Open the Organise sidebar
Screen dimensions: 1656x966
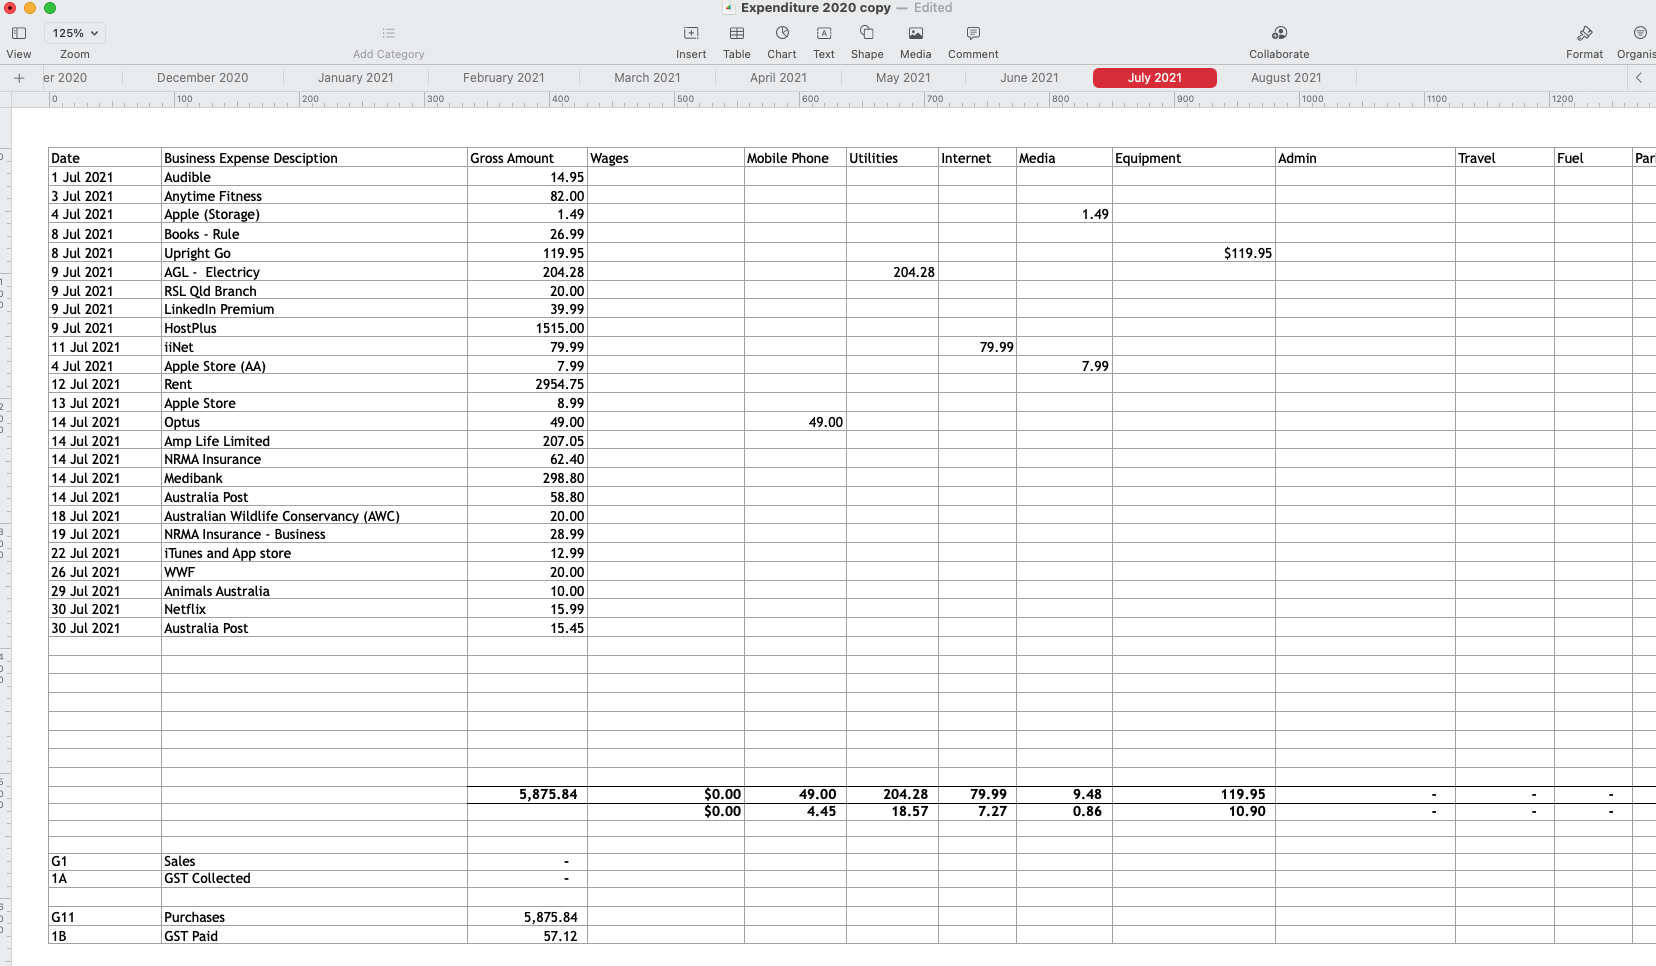[1640, 33]
